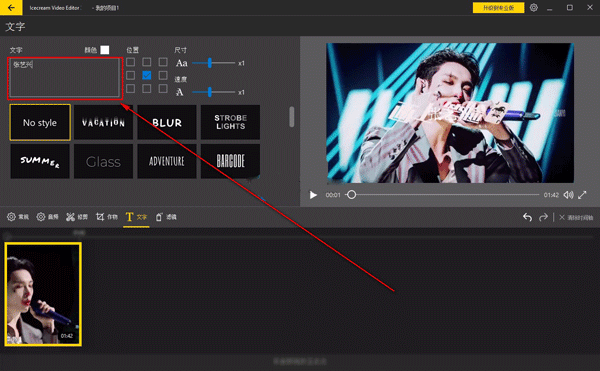Click the preview seek bar handle

(x=351, y=195)
